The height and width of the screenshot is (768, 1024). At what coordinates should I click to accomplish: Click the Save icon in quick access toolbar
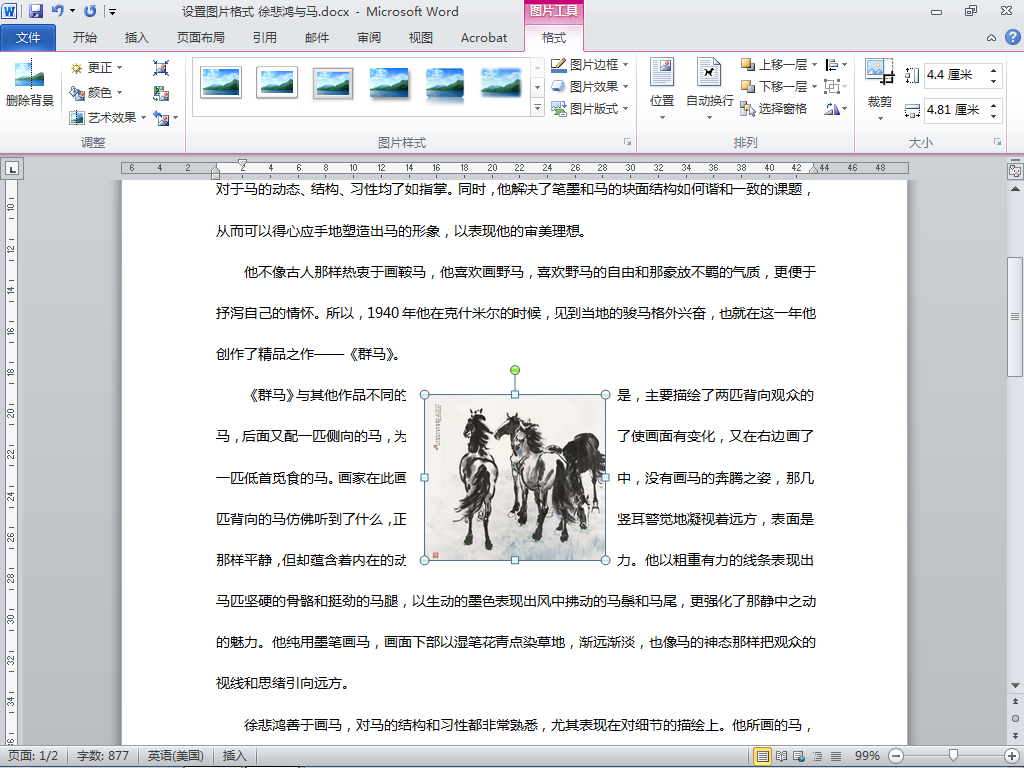tap(36, 11)
